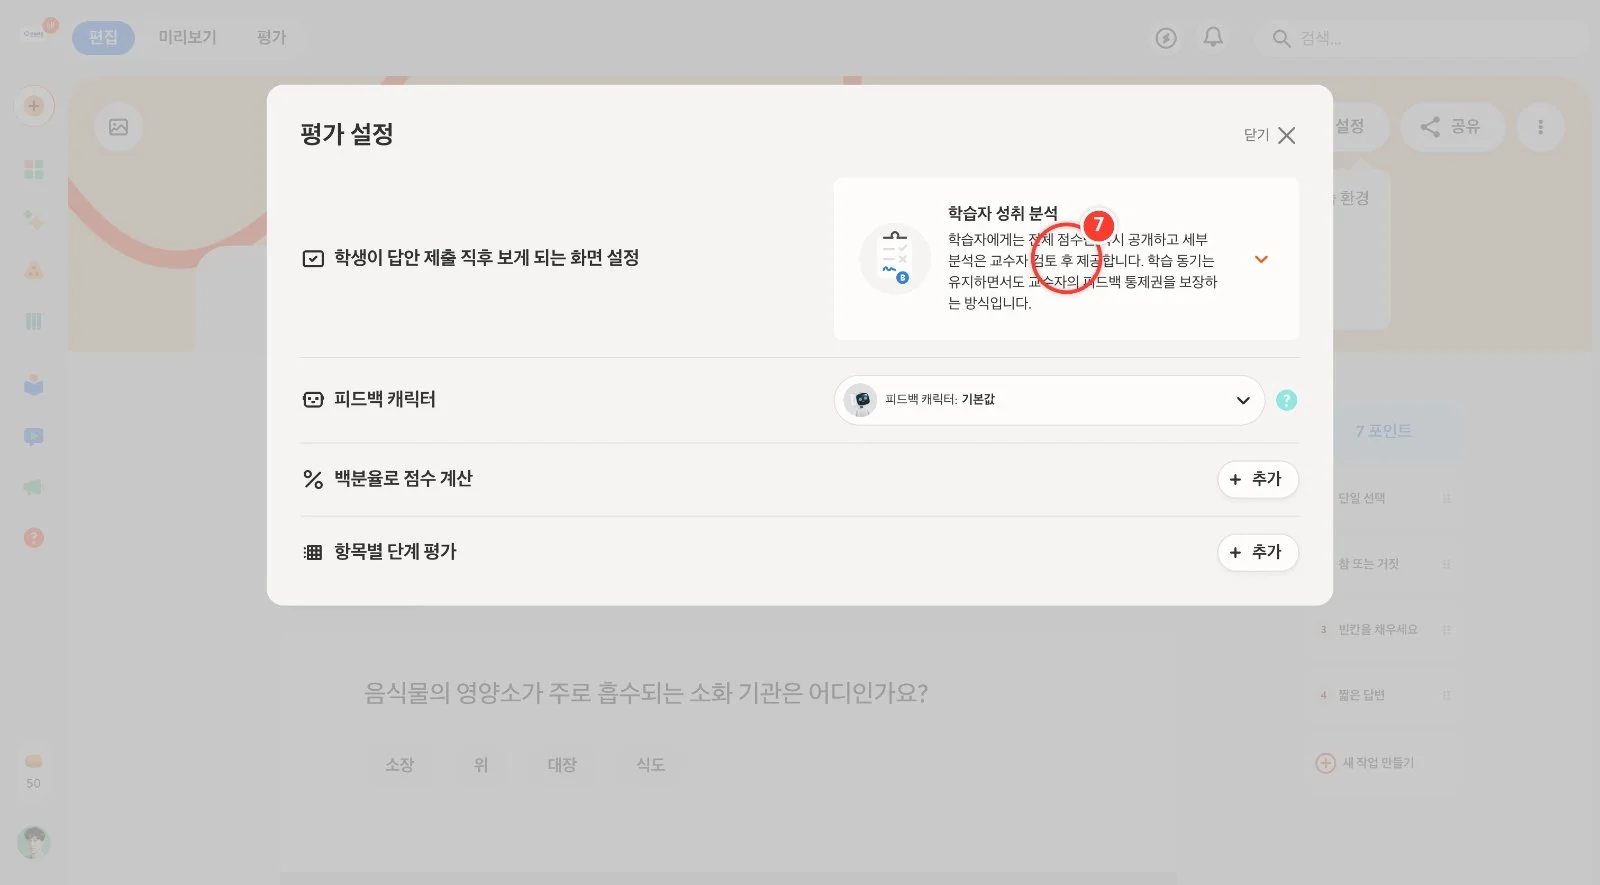Click the cover image icon button
The image size is (1600, 885).
click(118, 127)
